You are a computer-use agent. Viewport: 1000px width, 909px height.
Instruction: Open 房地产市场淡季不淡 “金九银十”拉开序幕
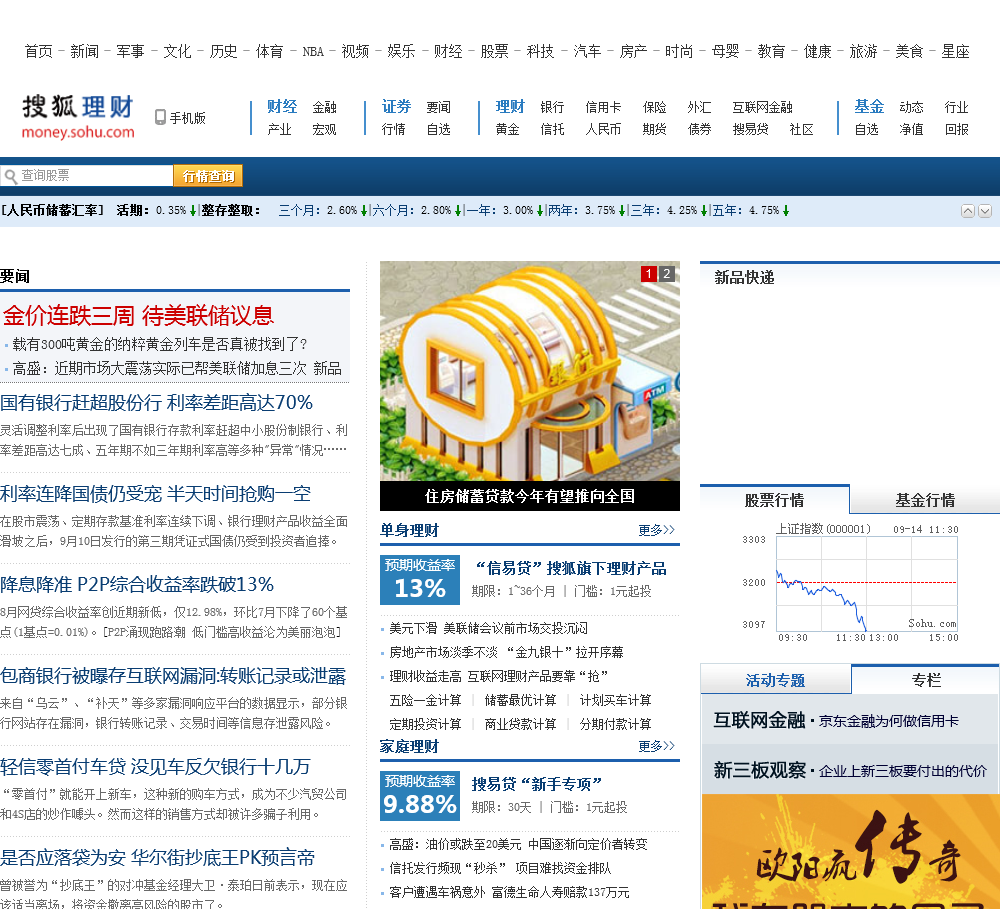pos(506,652)
